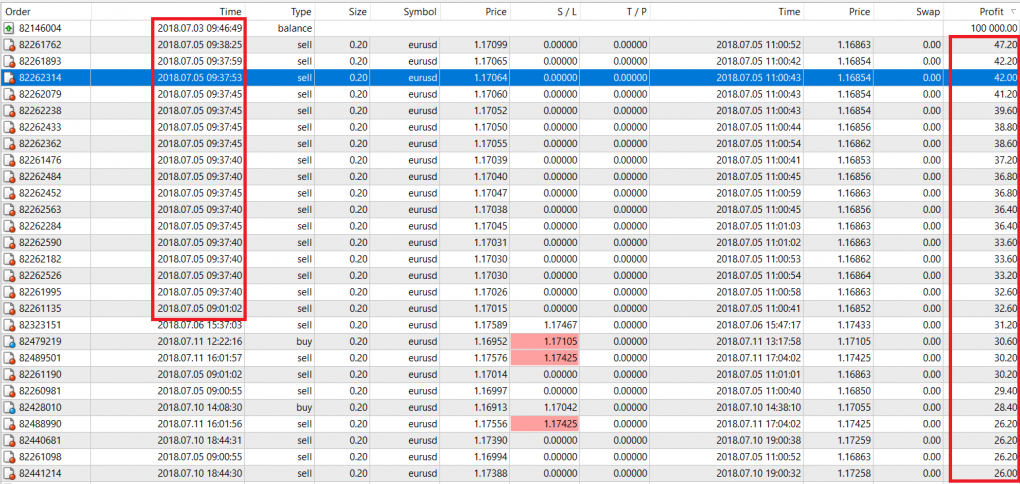Image resolution: width=1020 pixels, height=484 pixels.
Task: Click the order icon beside 82489501
Action: [x=8, y=358]
